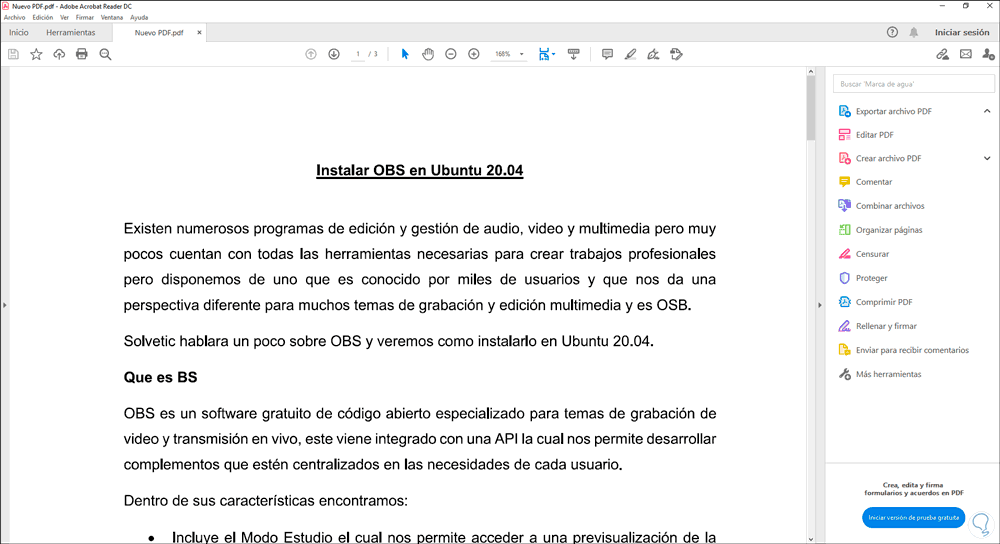Image resolution: width=1000 pixels, height=544 pixels.
Task: Open the Ventana menu
Action: tap(112, 18)
